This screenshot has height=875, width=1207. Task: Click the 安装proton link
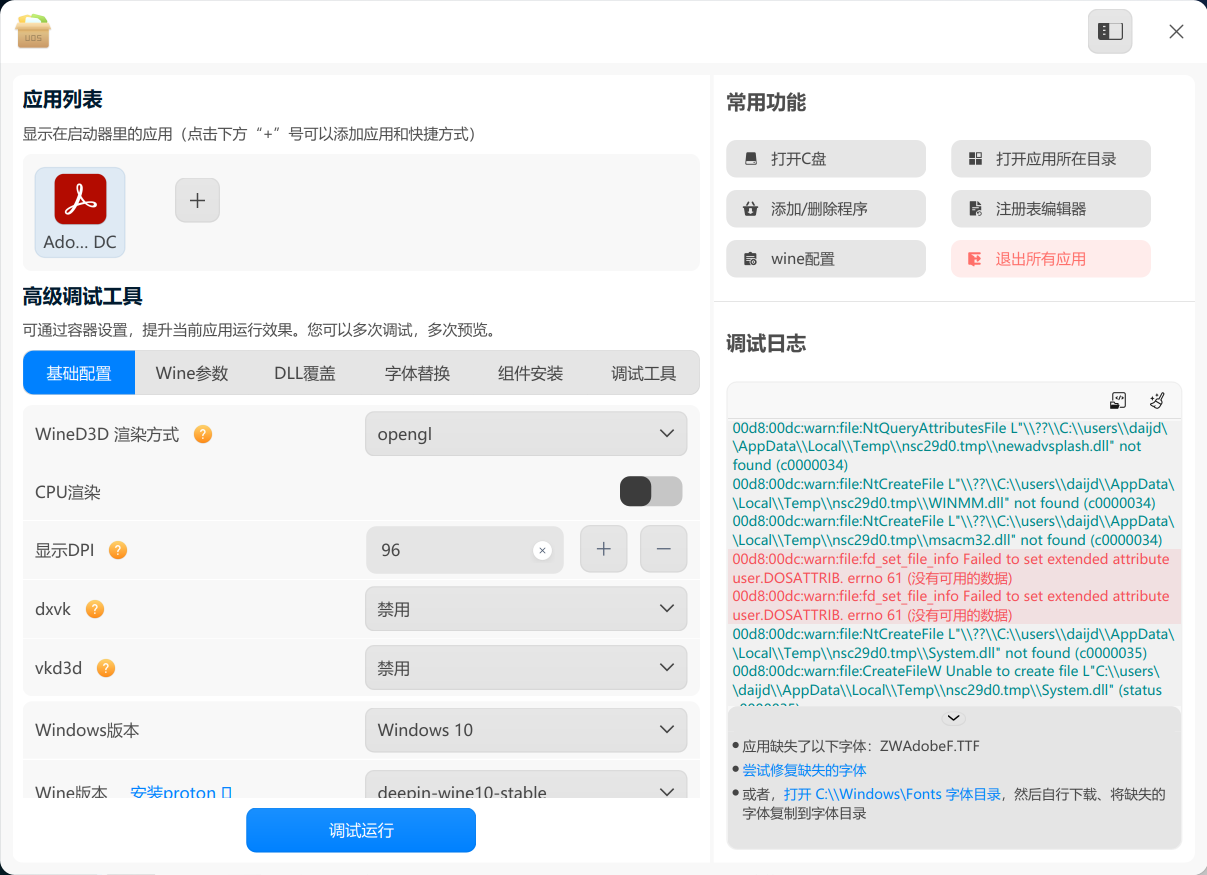coord(181,792)
